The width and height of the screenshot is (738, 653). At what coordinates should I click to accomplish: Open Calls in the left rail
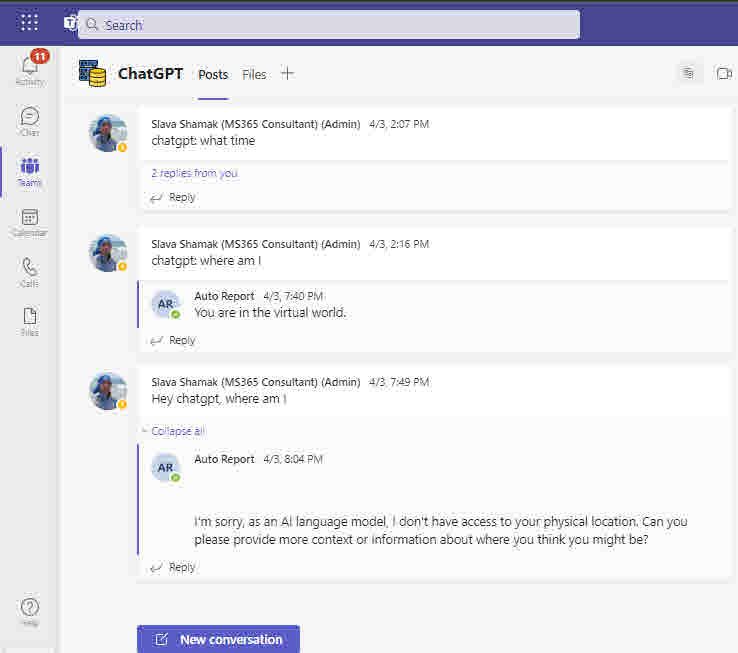pyautogui.click(x=30, y=272)
